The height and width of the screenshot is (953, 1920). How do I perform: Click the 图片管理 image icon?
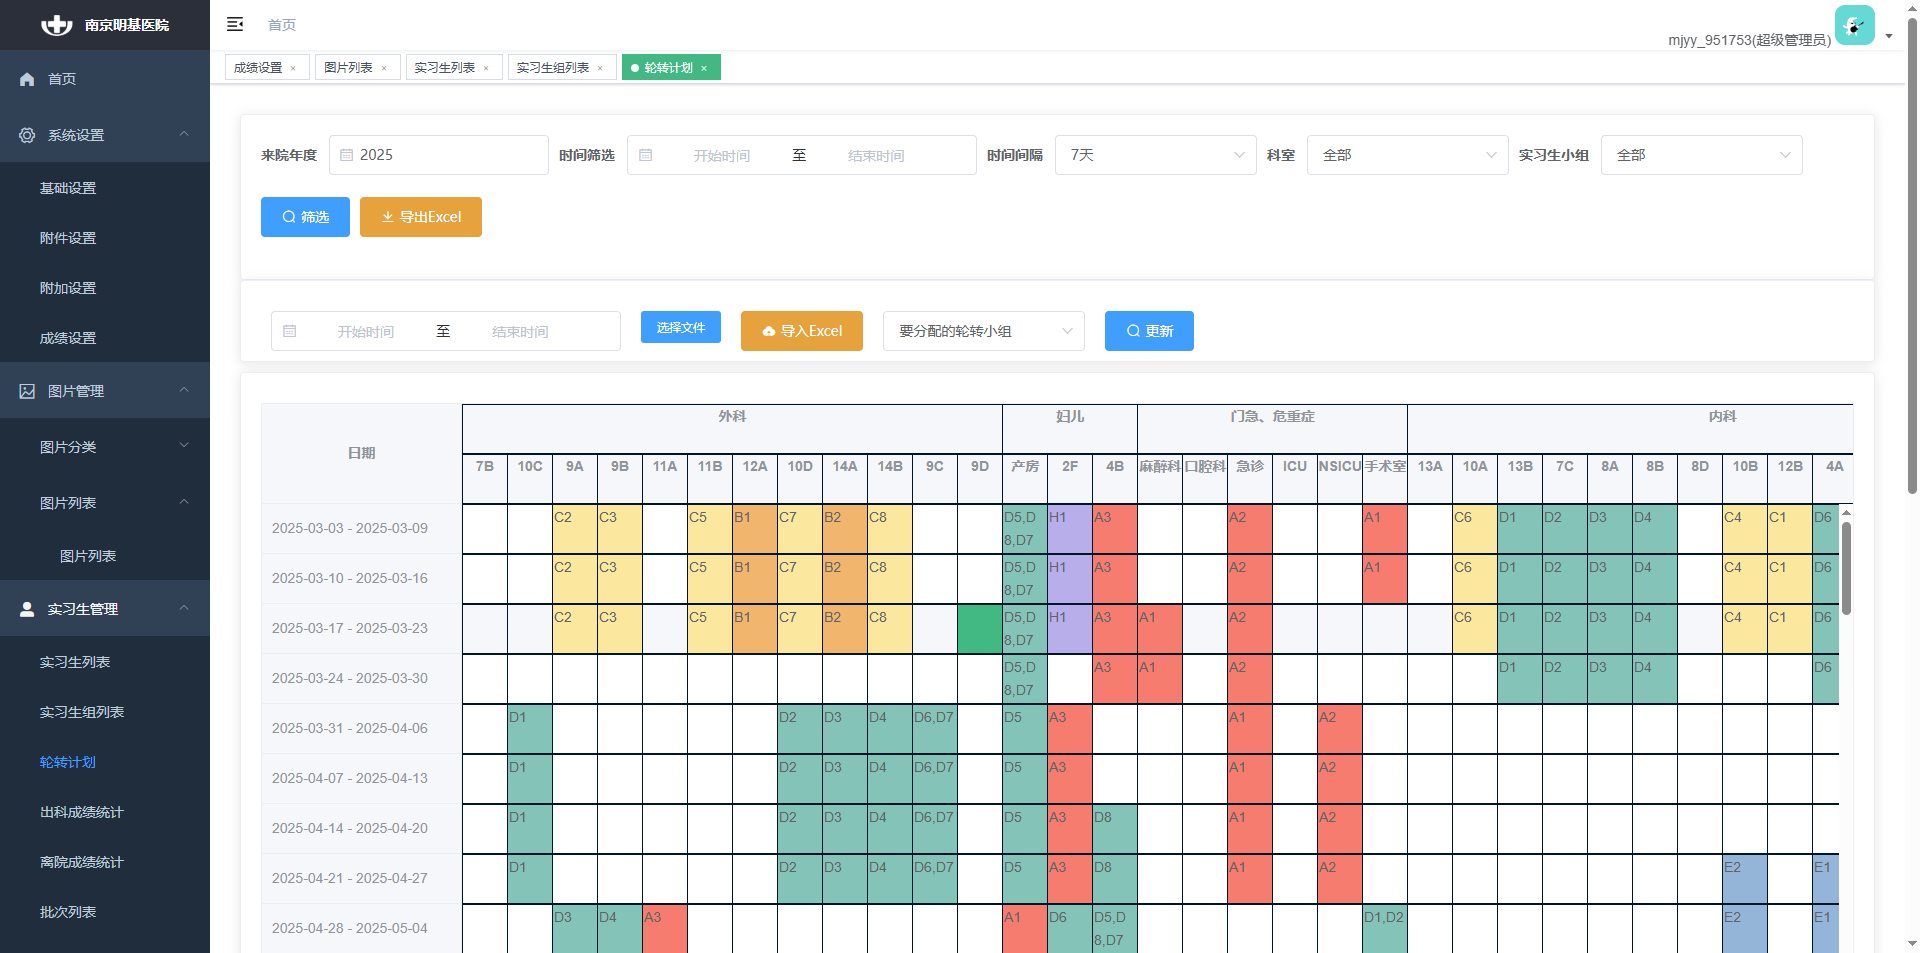point(27,391)
